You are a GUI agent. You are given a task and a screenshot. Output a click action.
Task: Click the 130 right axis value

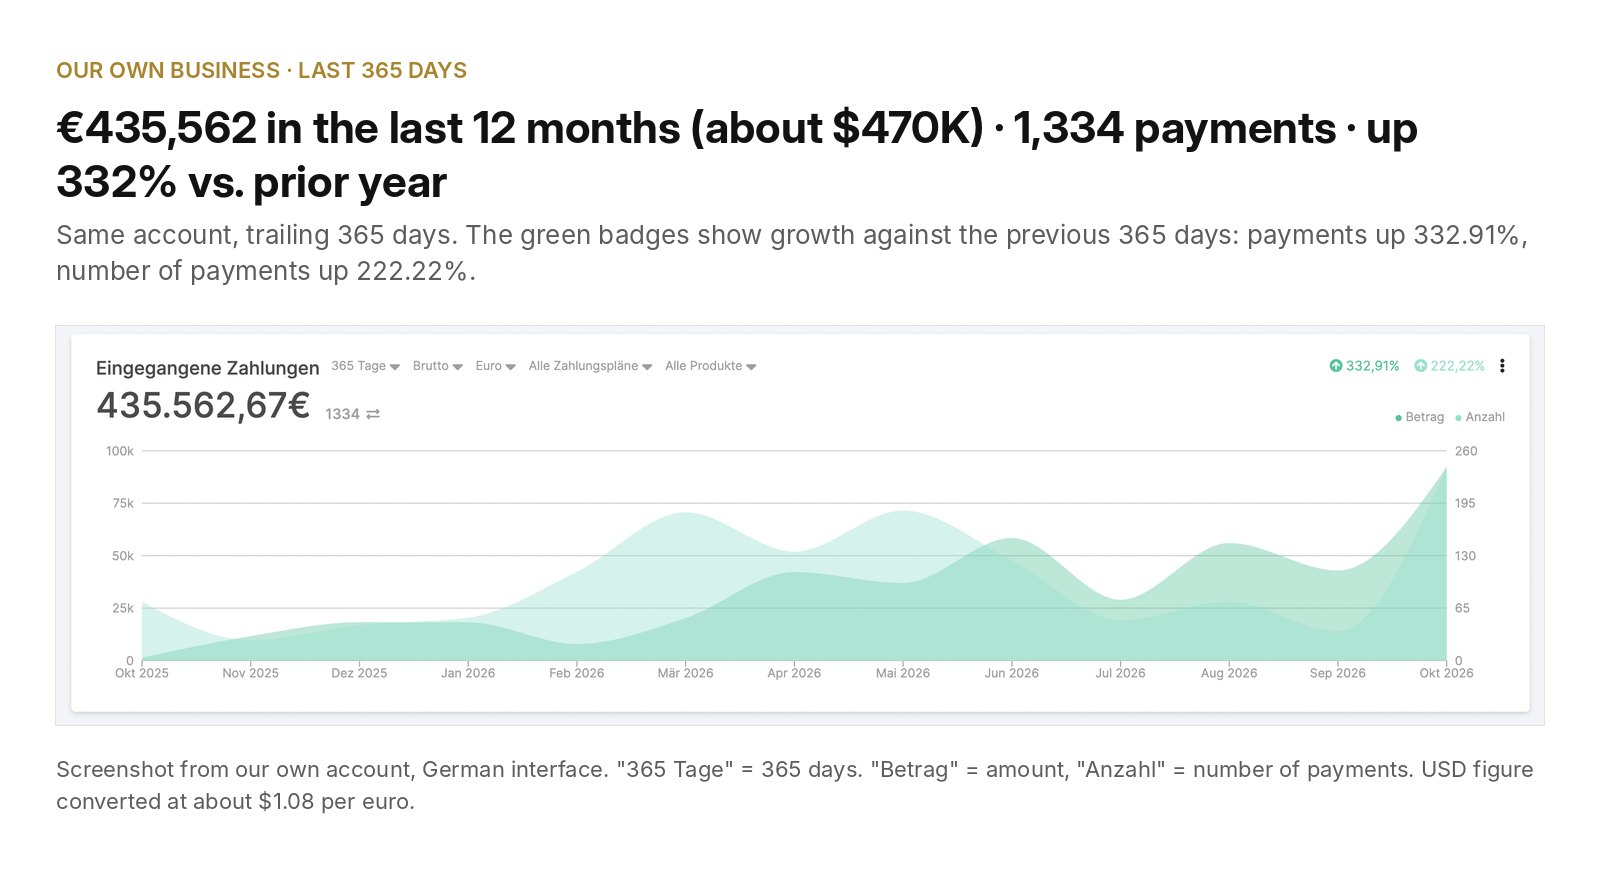[x=1465, y=556]
